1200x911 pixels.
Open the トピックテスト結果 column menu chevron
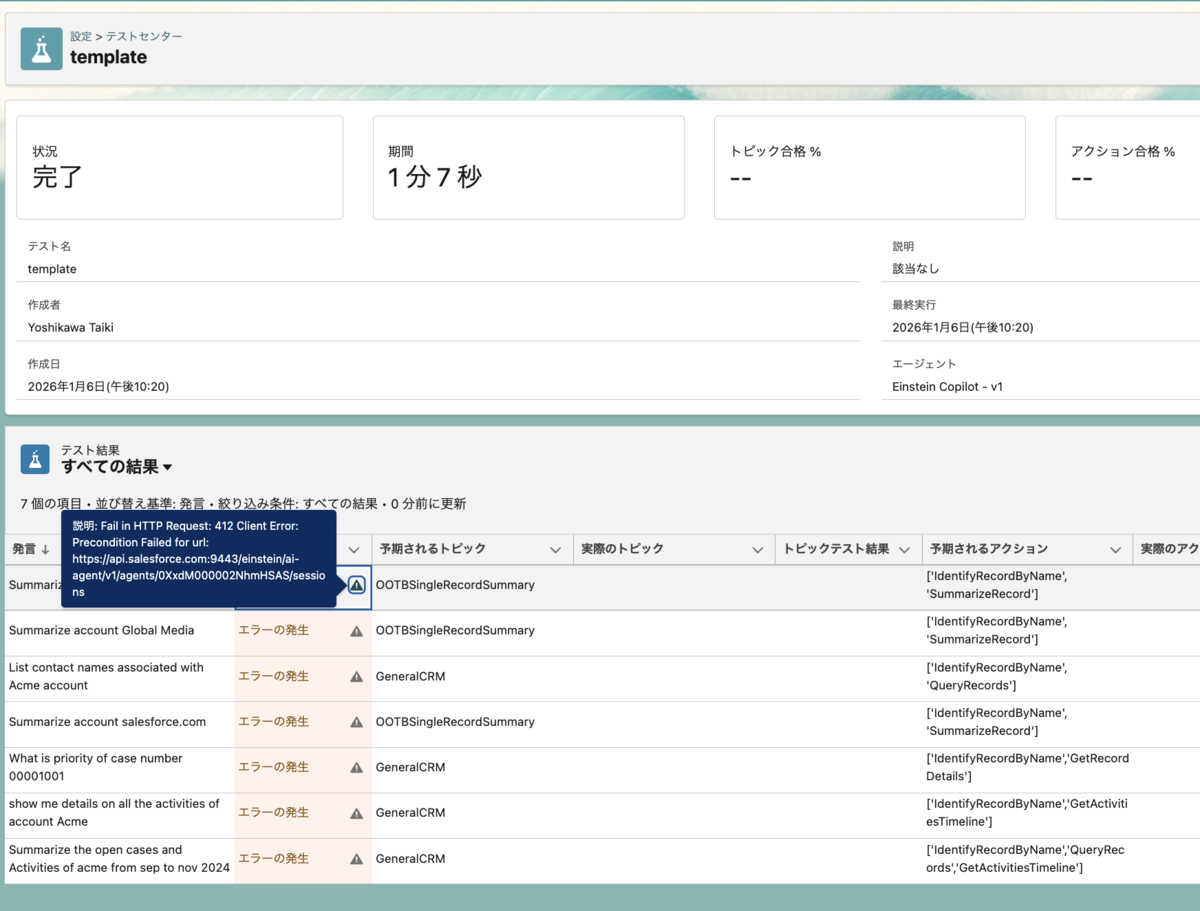(905, 549)
